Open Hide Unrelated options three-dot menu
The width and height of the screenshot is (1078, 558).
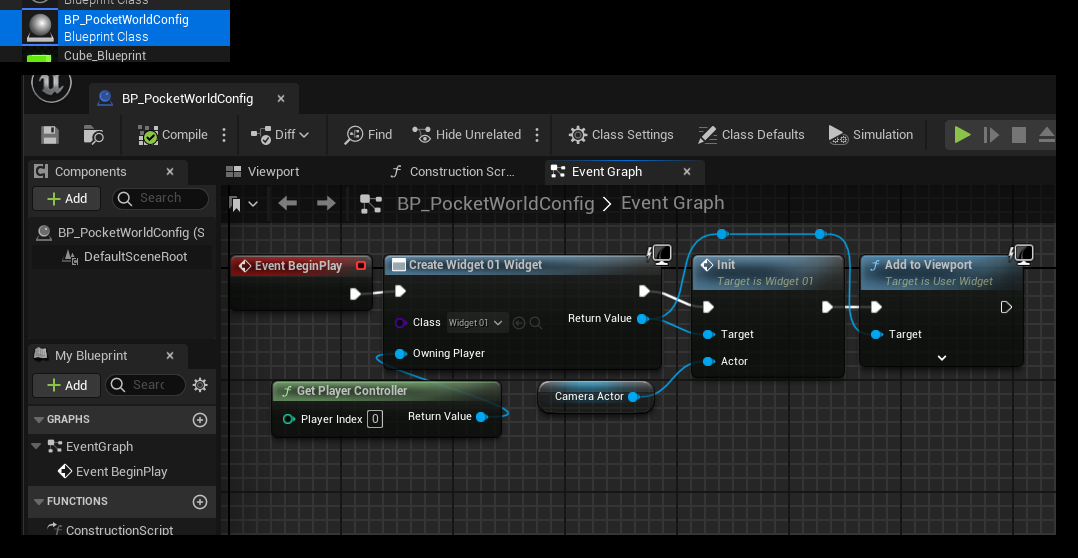click(537, 135)
